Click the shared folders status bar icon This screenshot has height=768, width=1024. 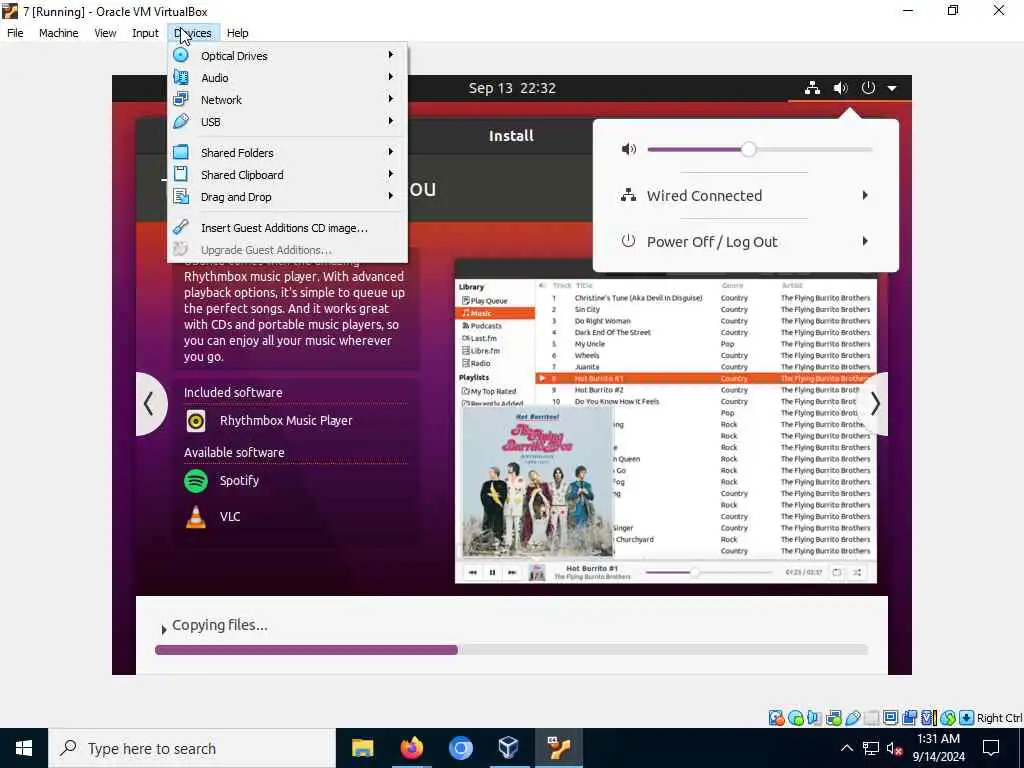(871, 718)
